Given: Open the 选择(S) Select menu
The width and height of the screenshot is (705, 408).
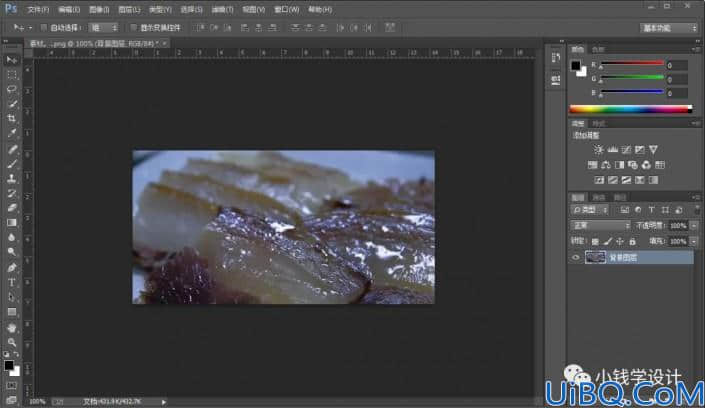Looking at the screenshot, I should click(x=192, y=9).
